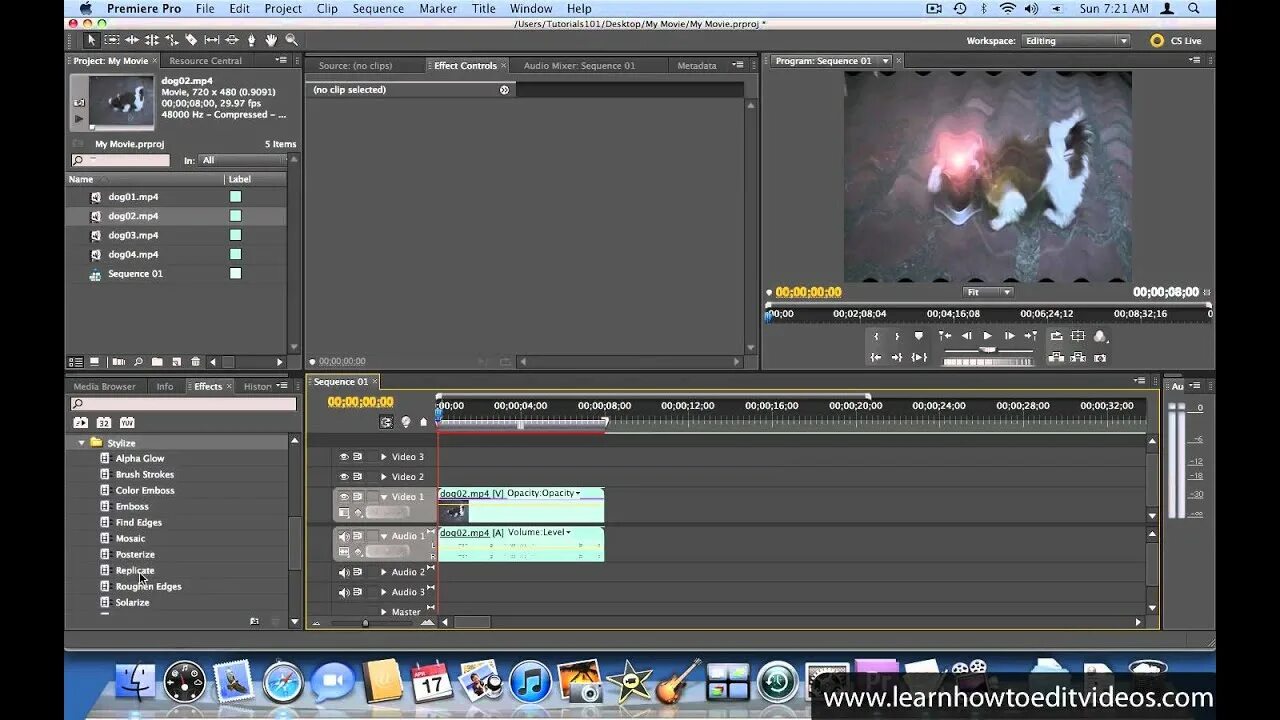
Task: Click Play in Program monitor
Action: [x=987, y=336]
